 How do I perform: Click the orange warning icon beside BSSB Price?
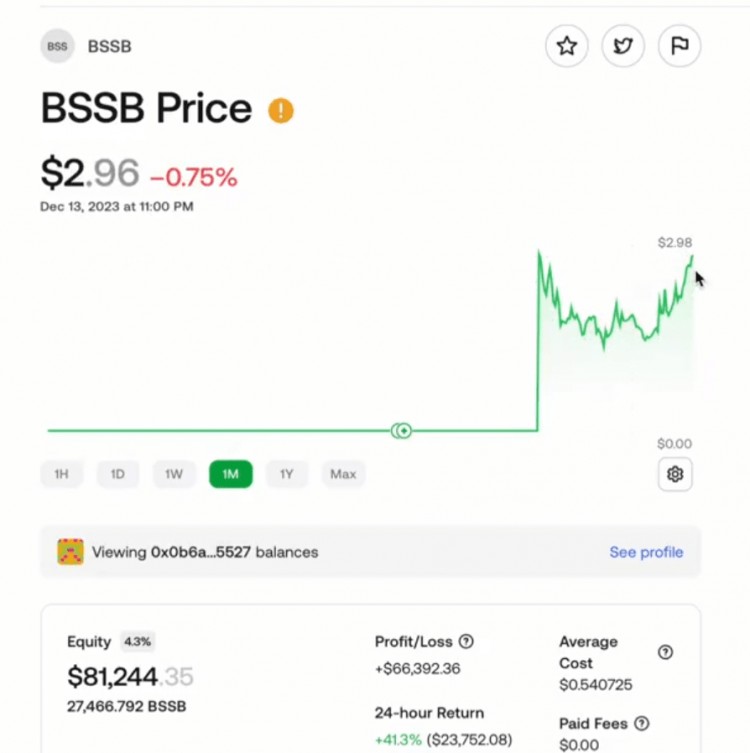[281, 110]
